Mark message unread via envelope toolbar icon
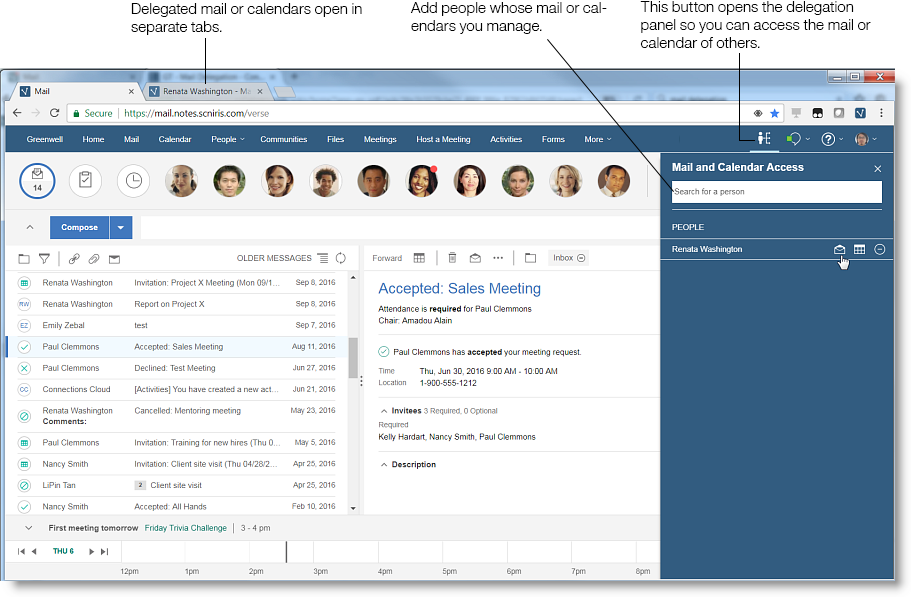This screenshot has width=911, height=597. pos(475,258)
